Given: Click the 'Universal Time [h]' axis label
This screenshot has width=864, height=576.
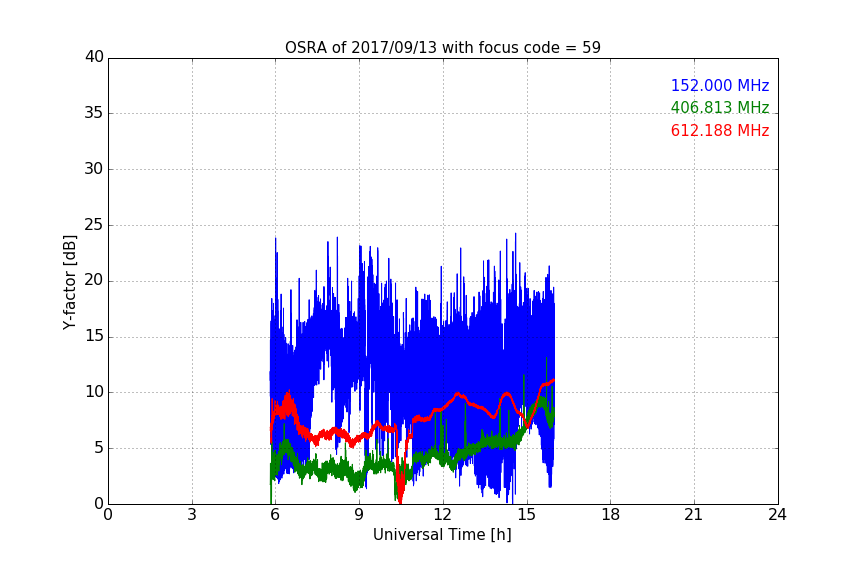Looking at the screenshot, I should click(x=442, y=535).
